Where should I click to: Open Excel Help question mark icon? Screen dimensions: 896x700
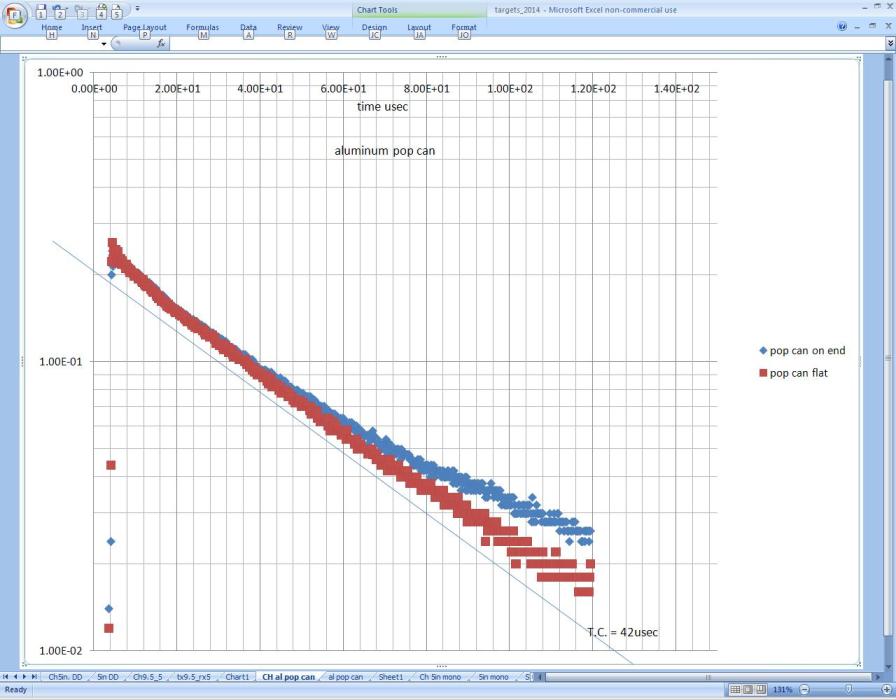tap(842, 26)
